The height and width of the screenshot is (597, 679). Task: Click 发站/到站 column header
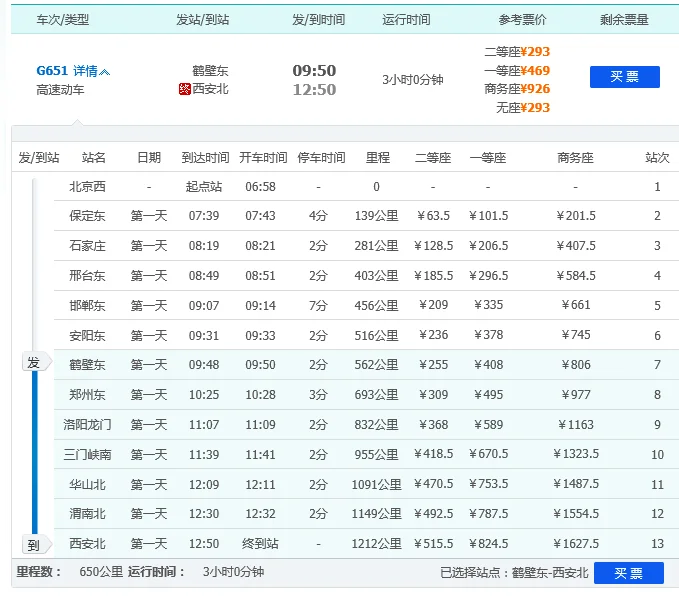(202, 20)
